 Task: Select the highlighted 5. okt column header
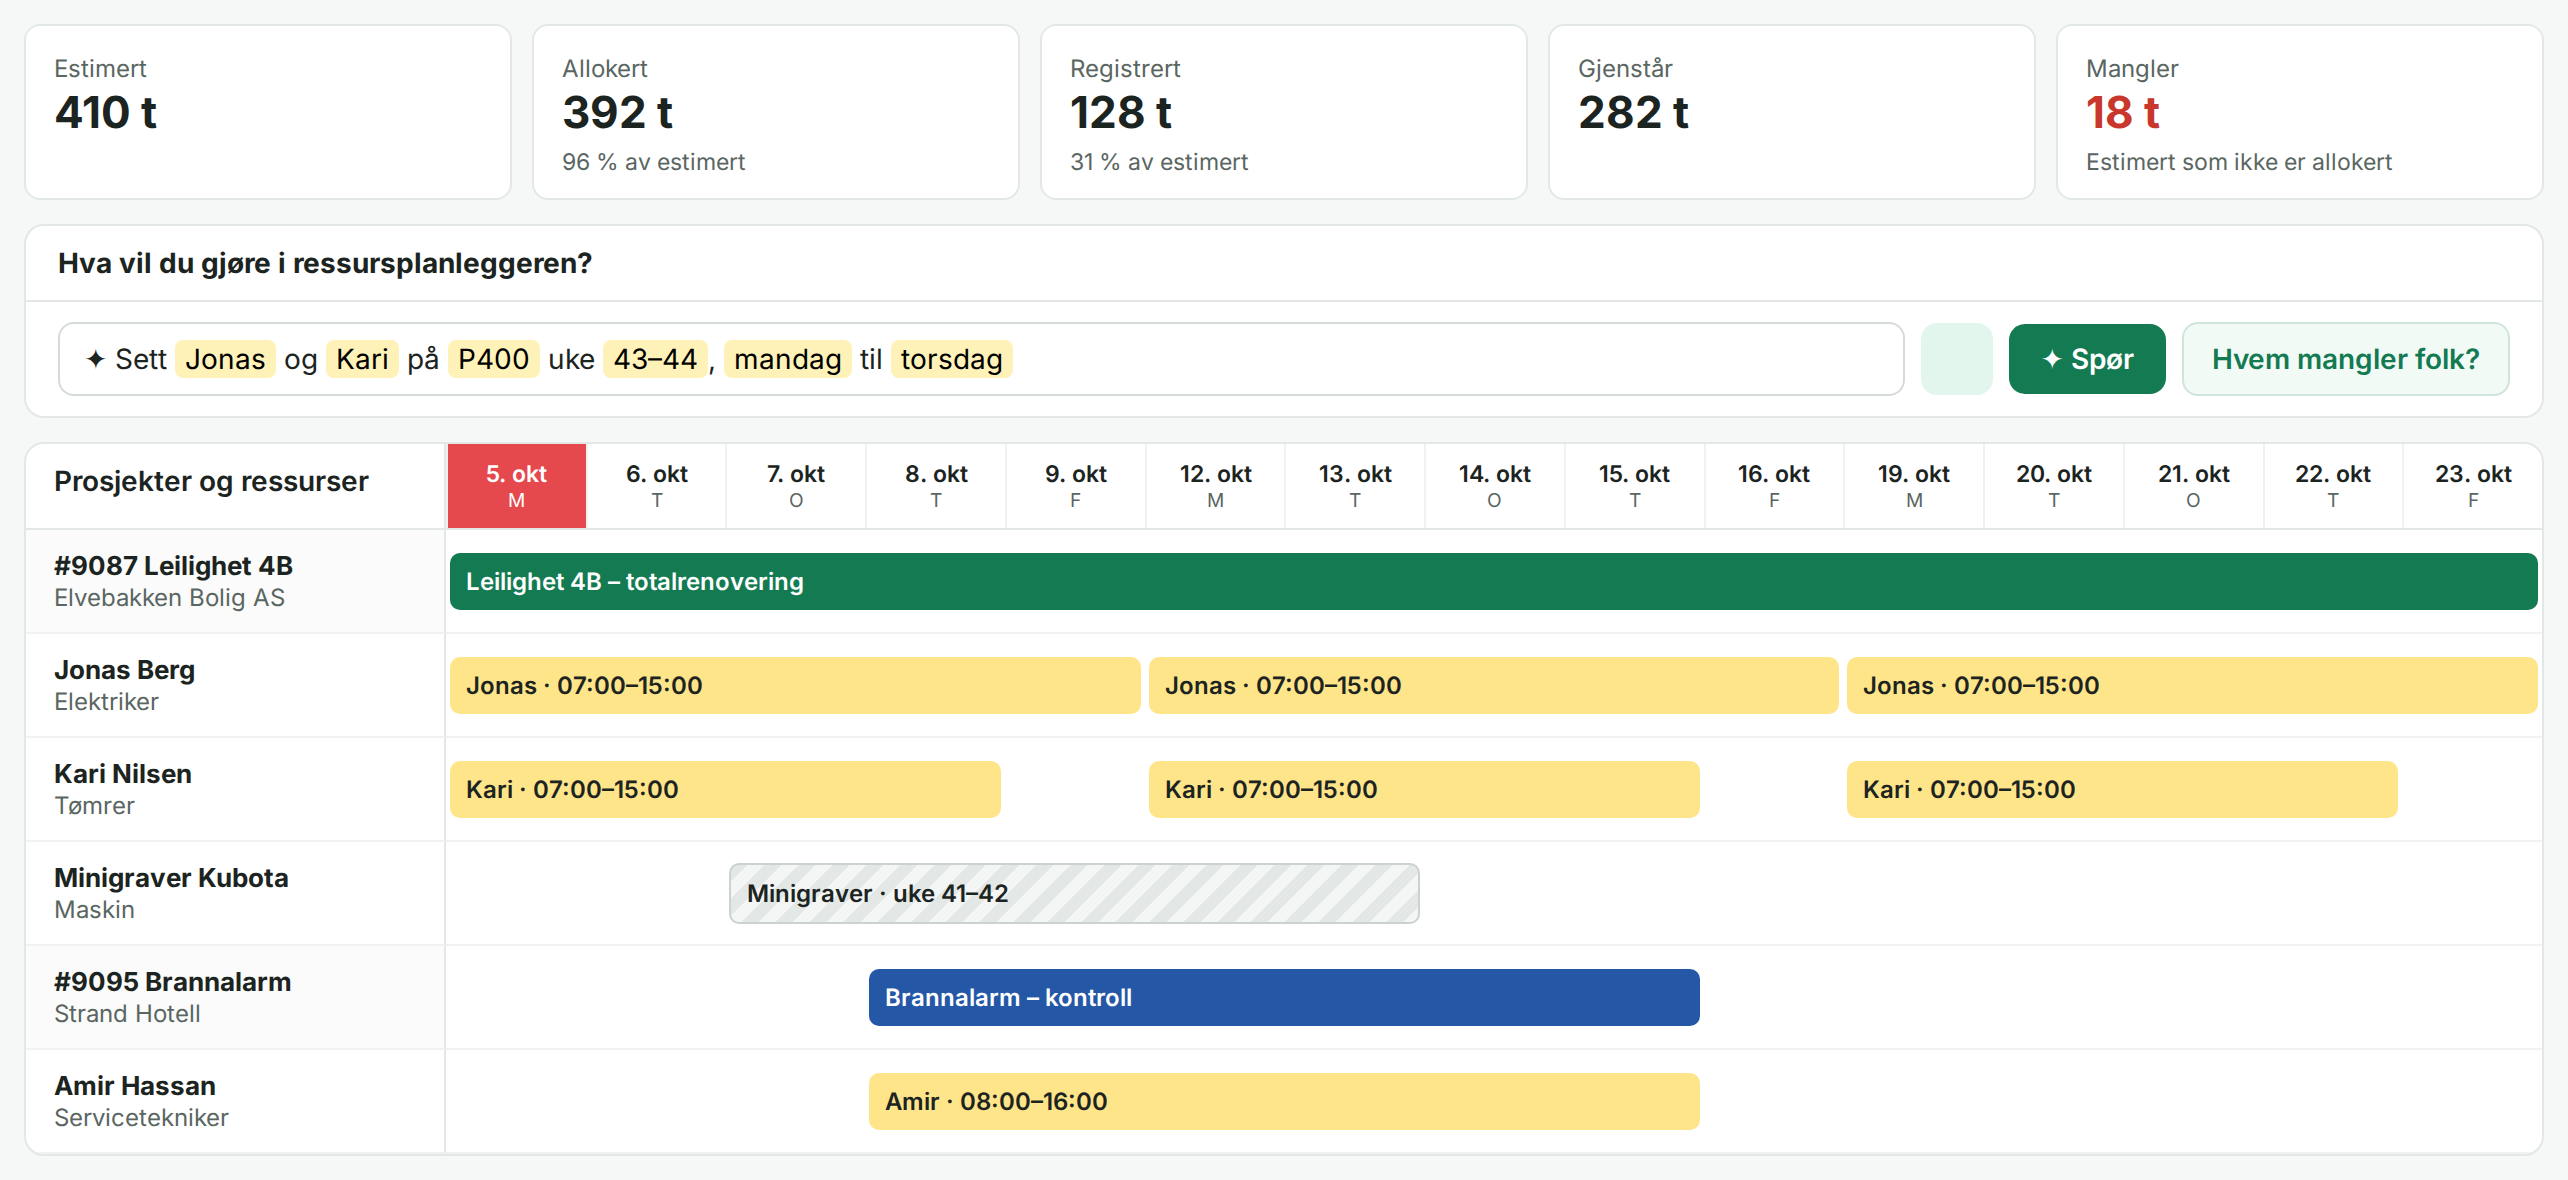516,486
